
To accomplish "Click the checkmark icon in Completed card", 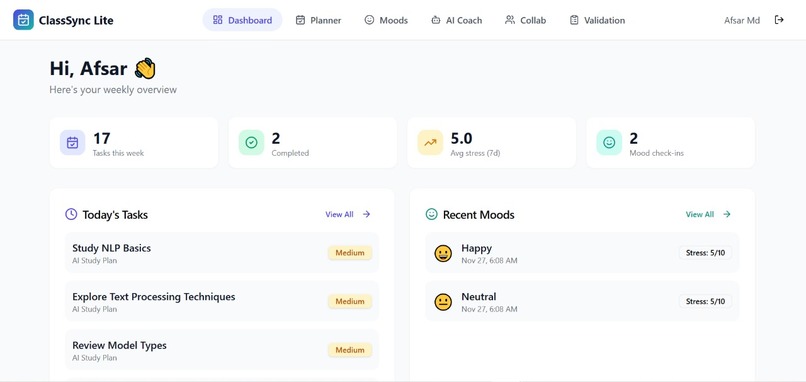I will pos(251,142).
